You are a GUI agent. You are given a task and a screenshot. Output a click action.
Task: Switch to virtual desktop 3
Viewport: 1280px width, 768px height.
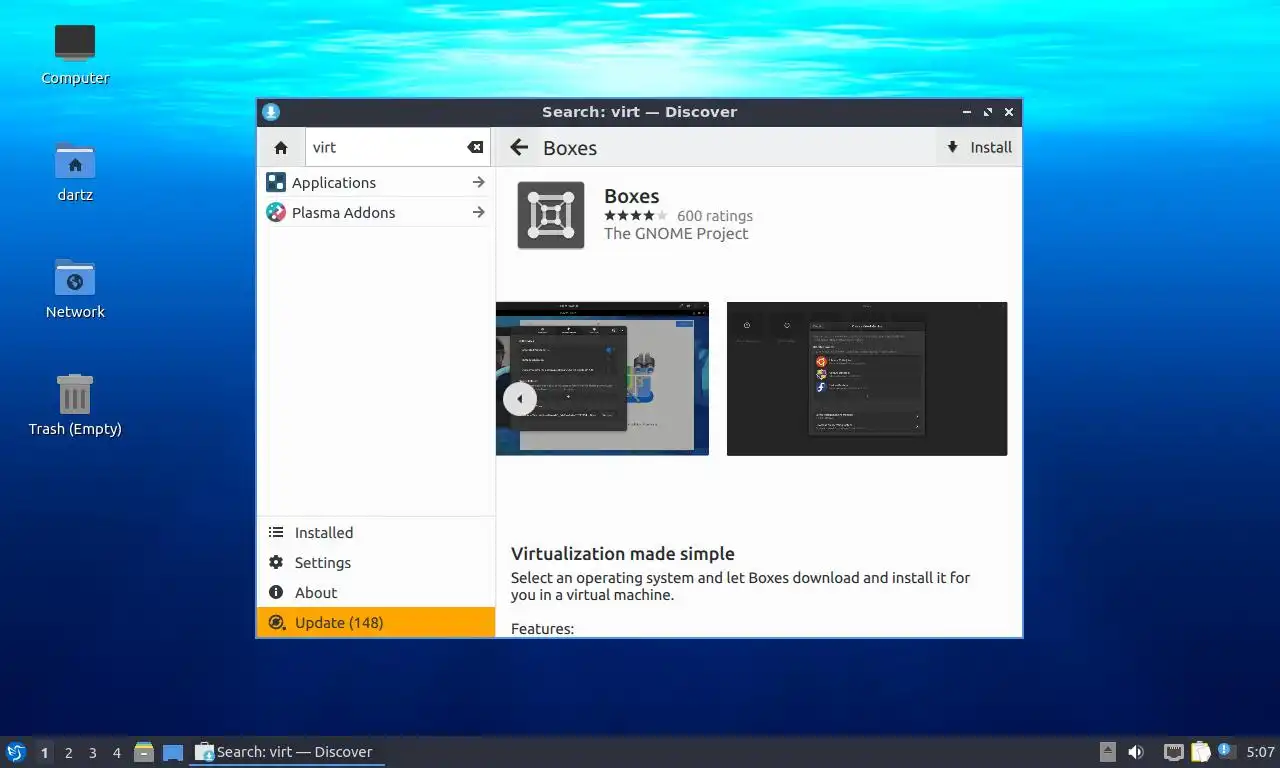92,753
